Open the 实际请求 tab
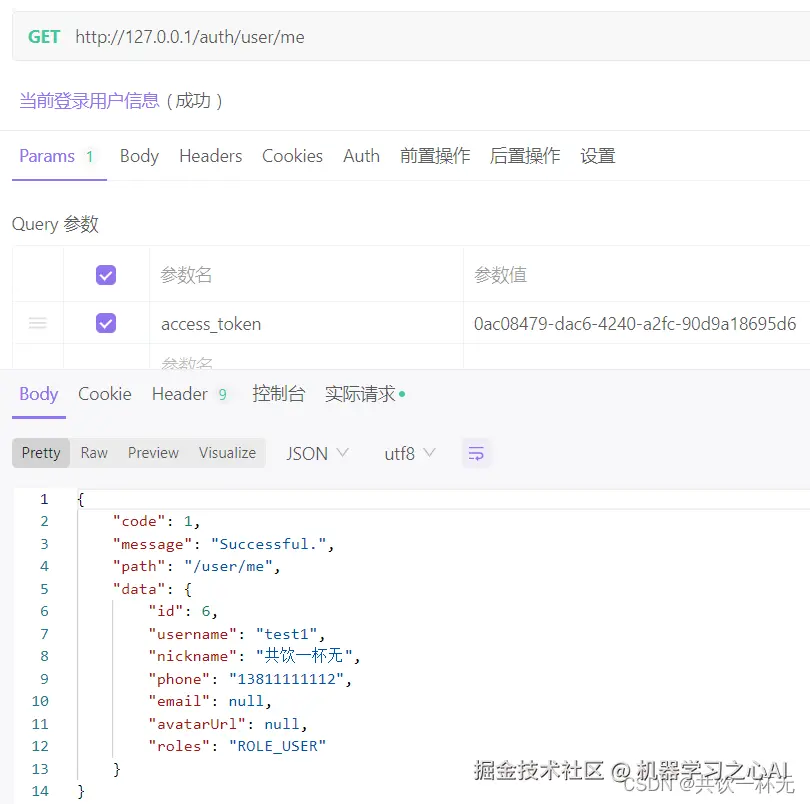The image size is (810, 804). [x=365, y=394]
